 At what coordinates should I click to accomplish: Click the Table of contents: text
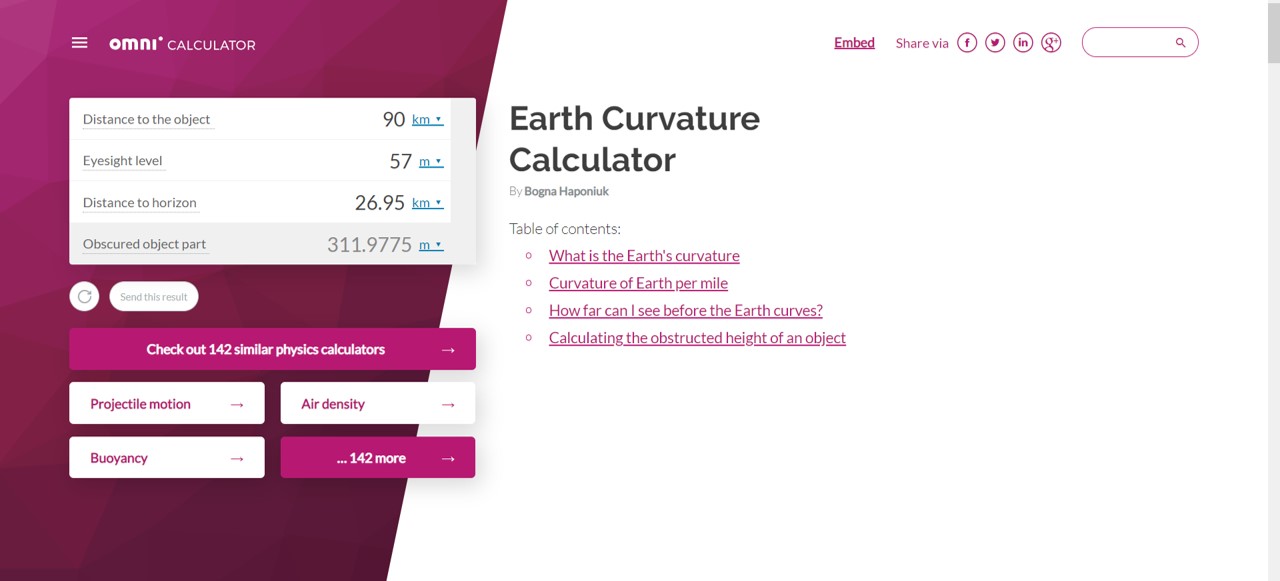(x=565, y=229)
